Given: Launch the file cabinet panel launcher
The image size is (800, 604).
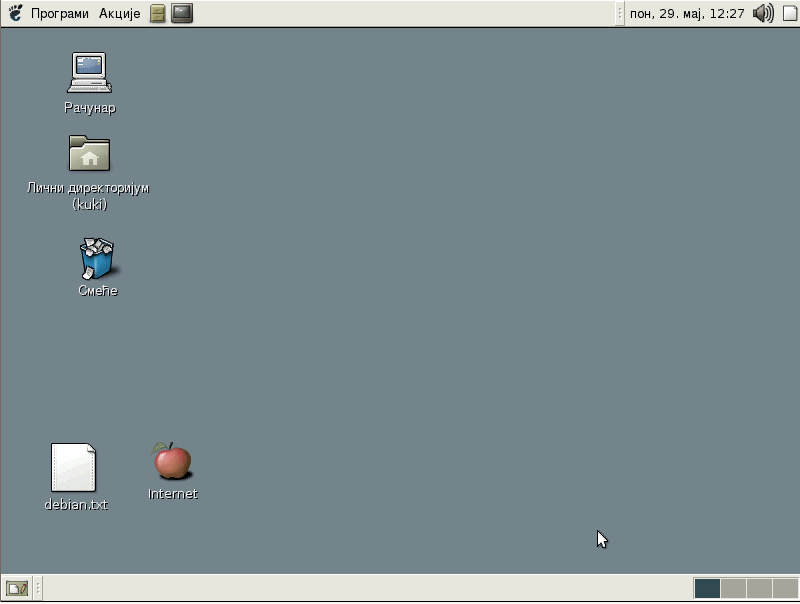Looking at the screenshot, I should coord(158,14).
